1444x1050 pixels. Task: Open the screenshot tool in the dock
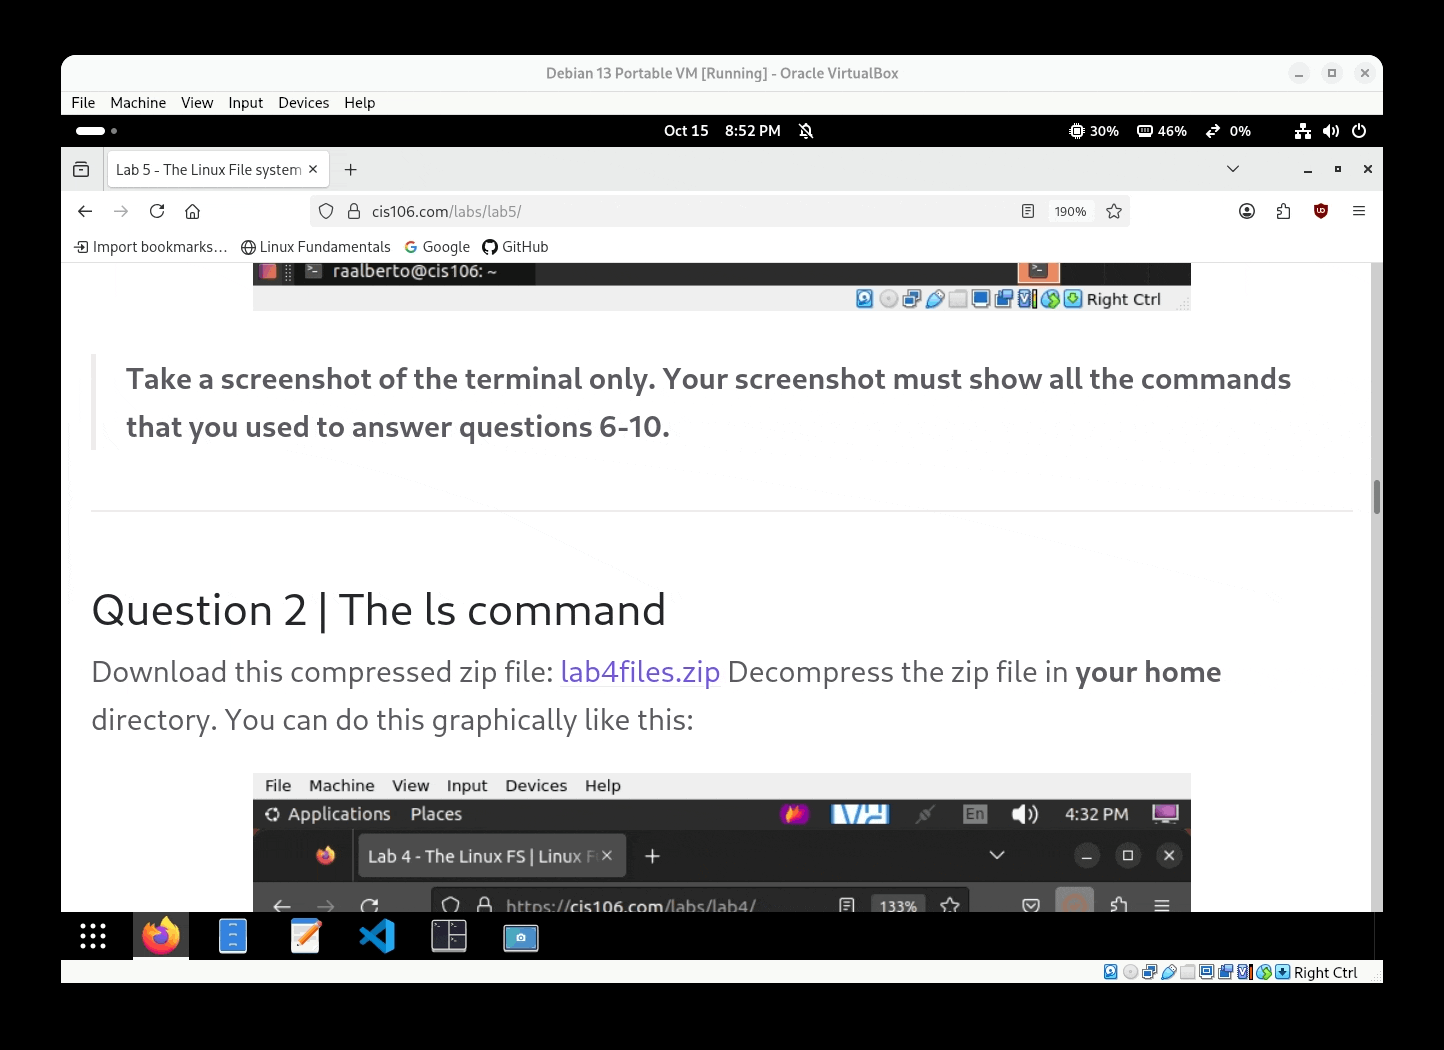[x=521, y=937]
